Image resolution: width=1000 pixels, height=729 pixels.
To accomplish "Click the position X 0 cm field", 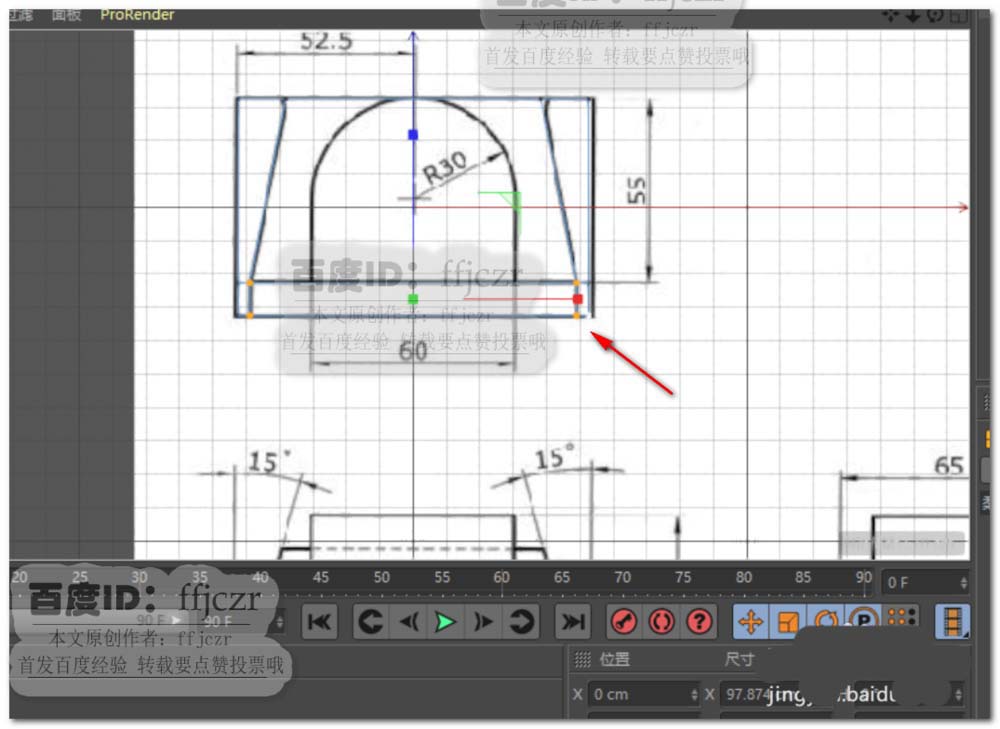I will 644,695.
